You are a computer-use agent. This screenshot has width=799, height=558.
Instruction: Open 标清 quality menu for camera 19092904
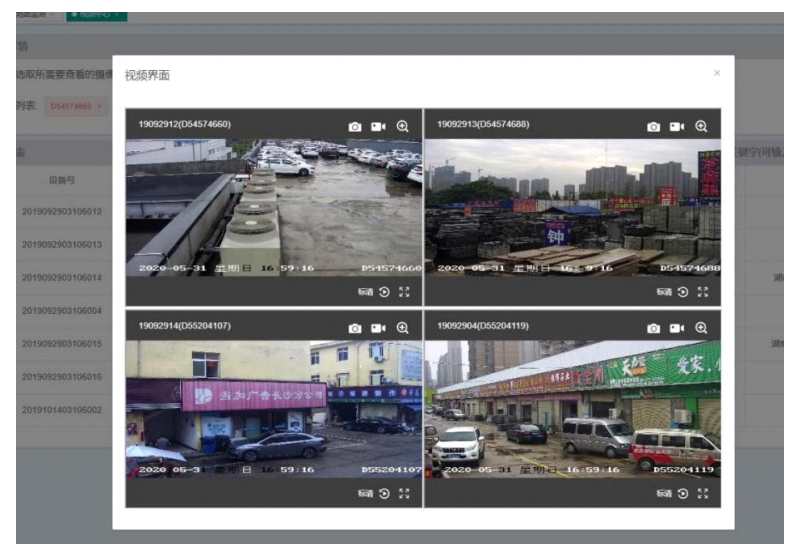tap(663, 493)
